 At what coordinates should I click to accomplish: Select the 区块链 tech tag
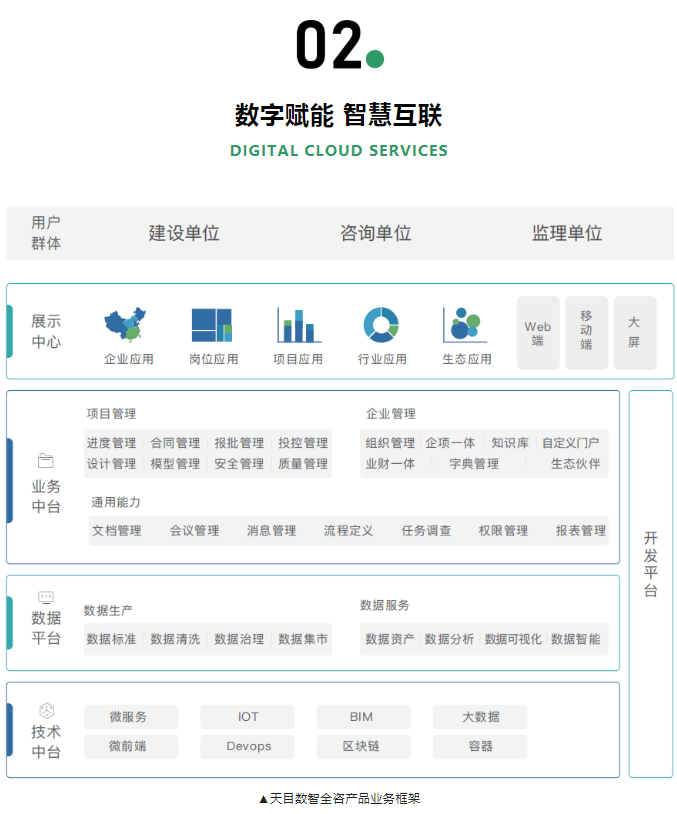click(x=362, y=746)
